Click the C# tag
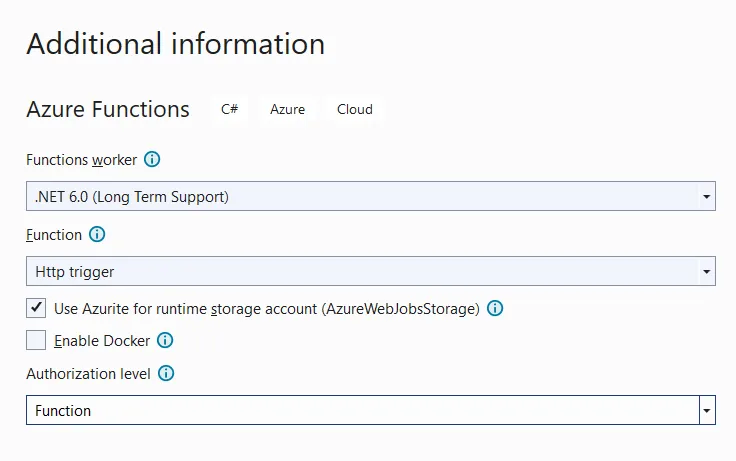 229,110
